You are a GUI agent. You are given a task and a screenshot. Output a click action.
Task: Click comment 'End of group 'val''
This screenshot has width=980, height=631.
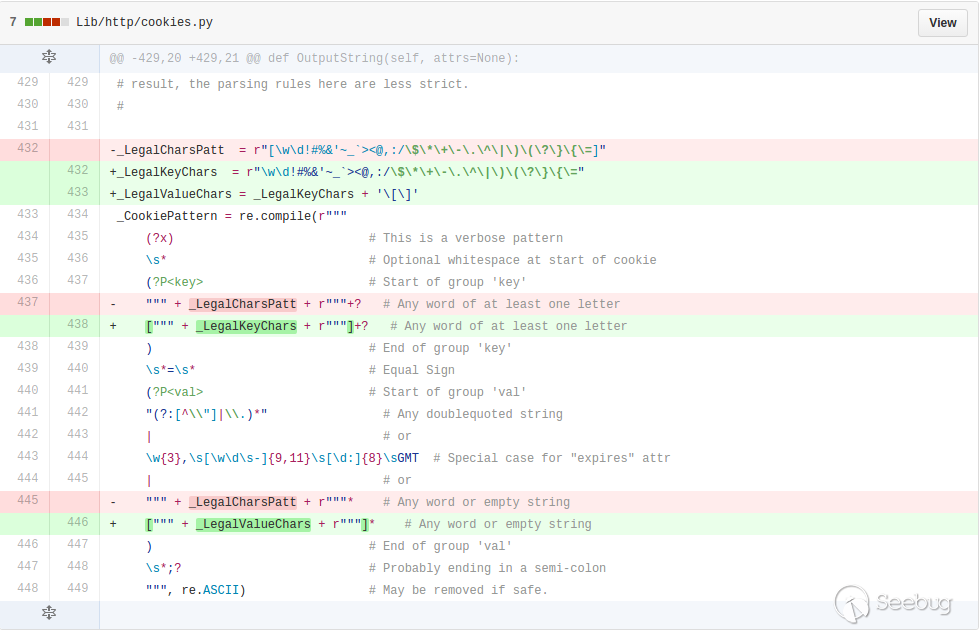[x=440, y=546]
